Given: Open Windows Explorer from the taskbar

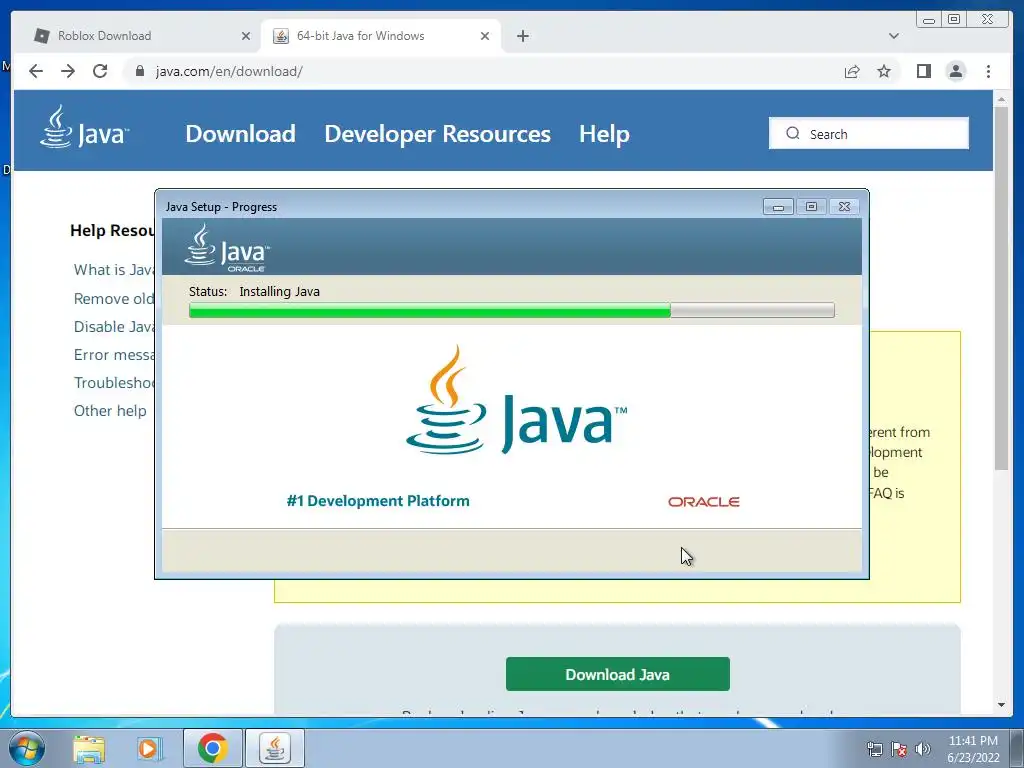Looking at the screenshot, I should [x=89, y=748].
